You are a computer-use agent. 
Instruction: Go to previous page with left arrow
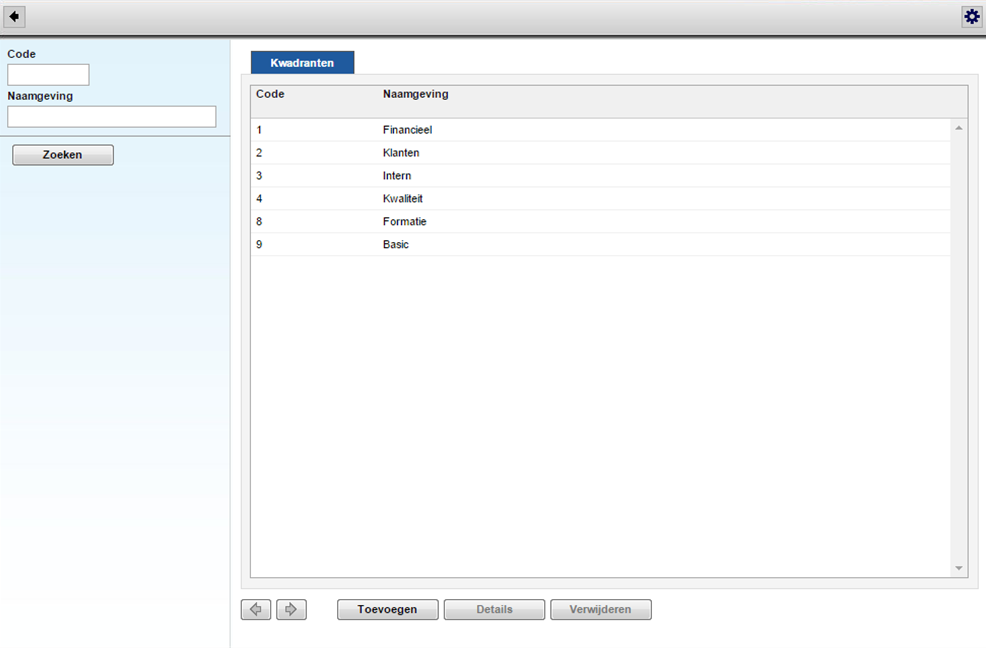(256, 609)
